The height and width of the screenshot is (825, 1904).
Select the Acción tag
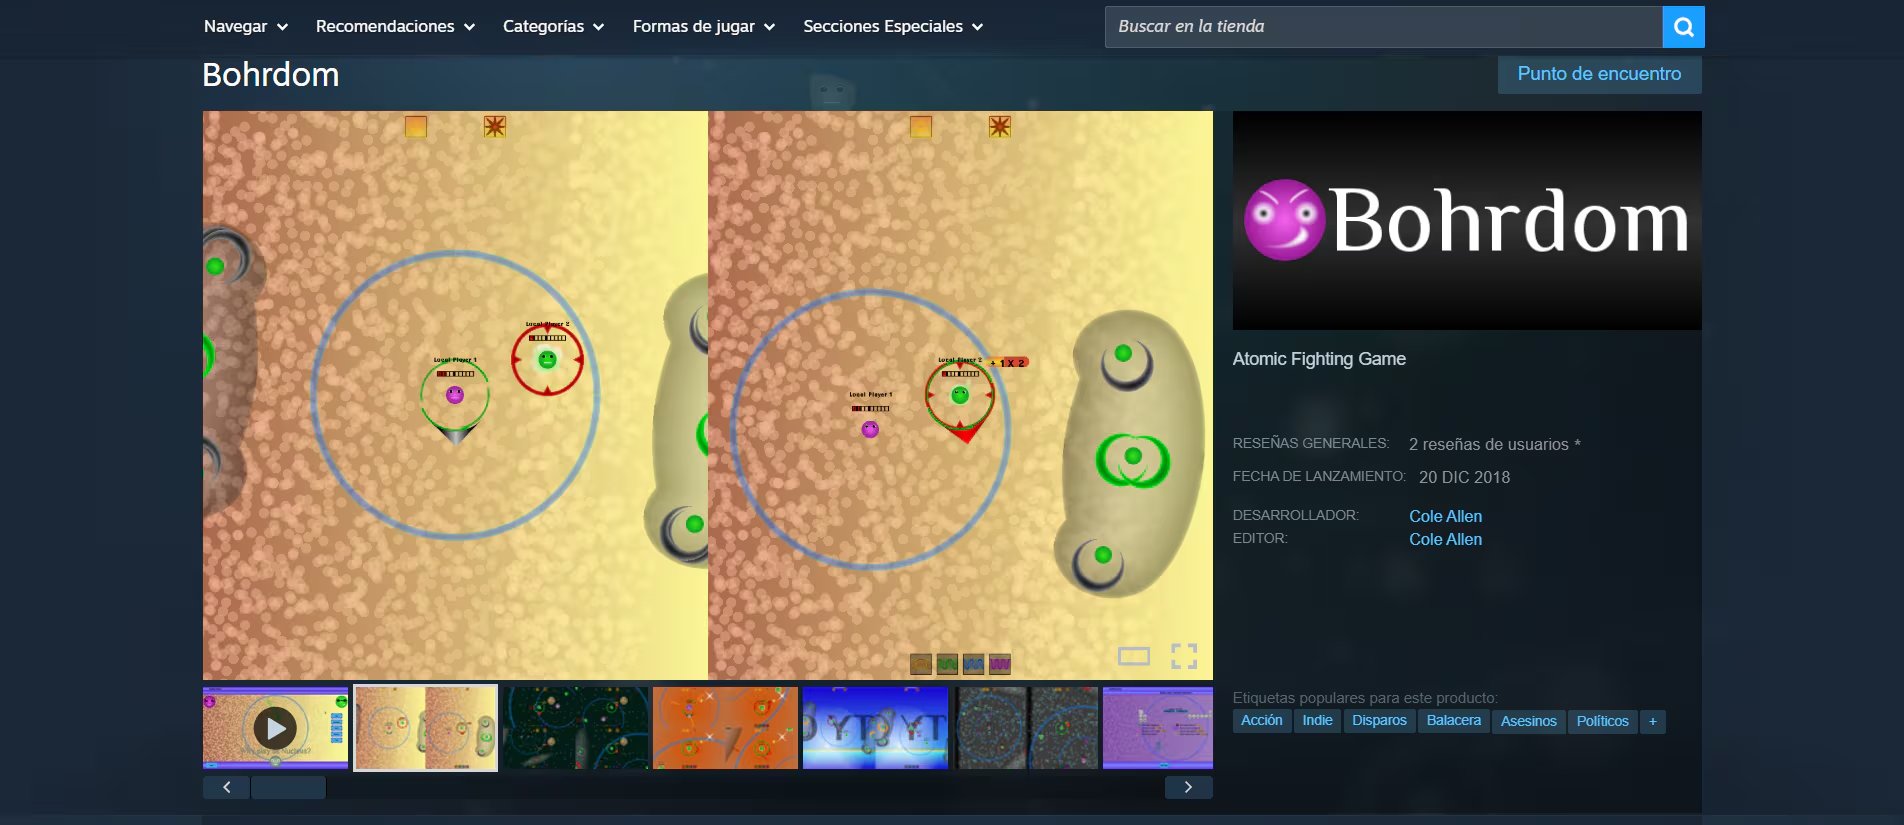(x=1261, y=721)
